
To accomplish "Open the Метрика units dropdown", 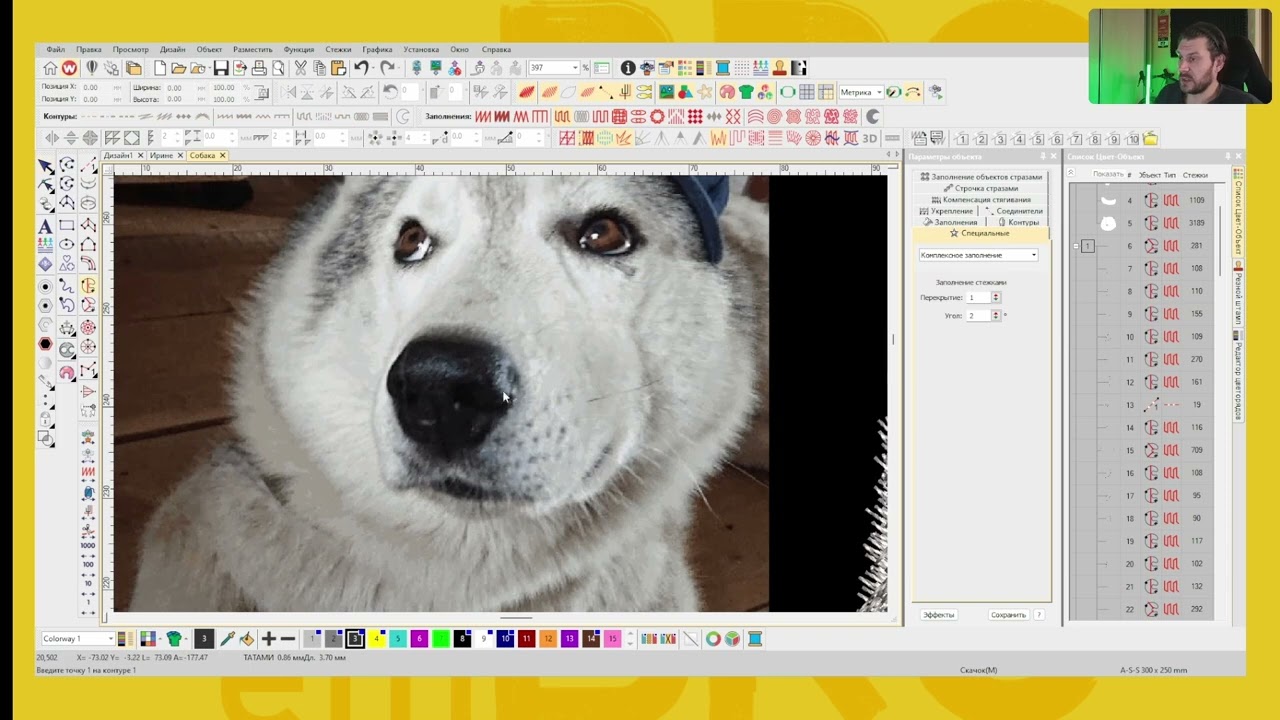I will click(x=879, y=92).
